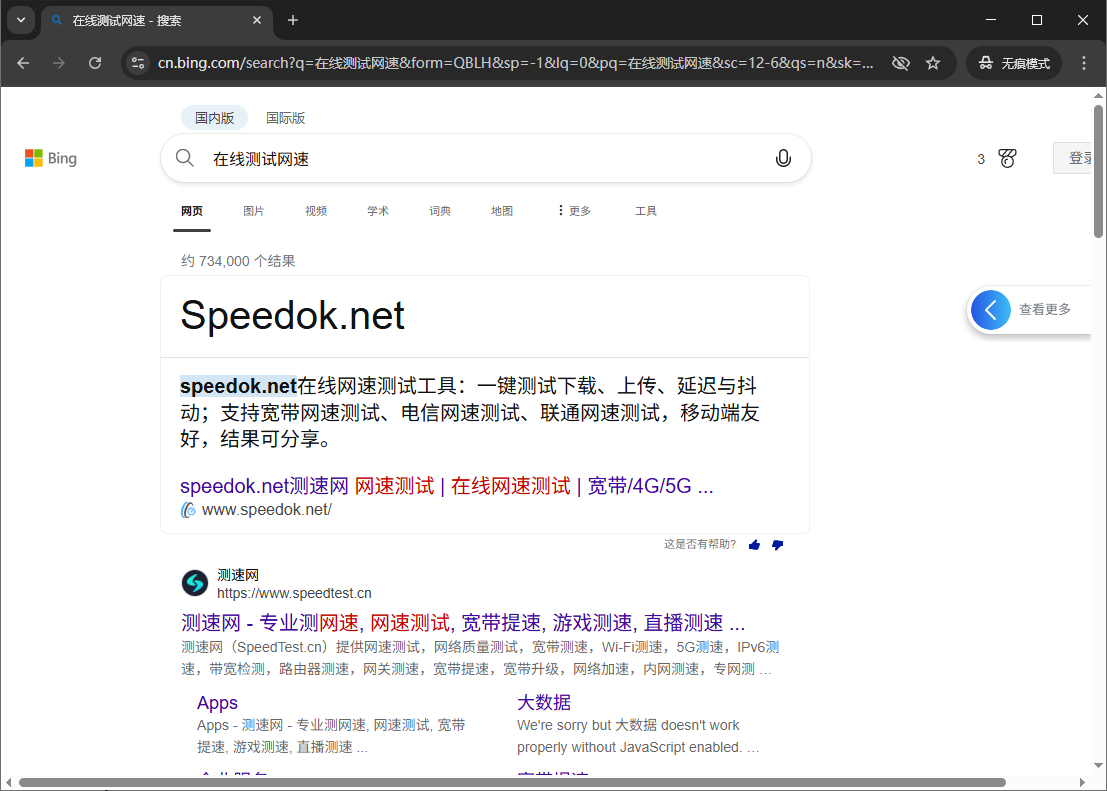Start voice search with the microphone icon
The image size is (1107, 791).
[783, 157]
